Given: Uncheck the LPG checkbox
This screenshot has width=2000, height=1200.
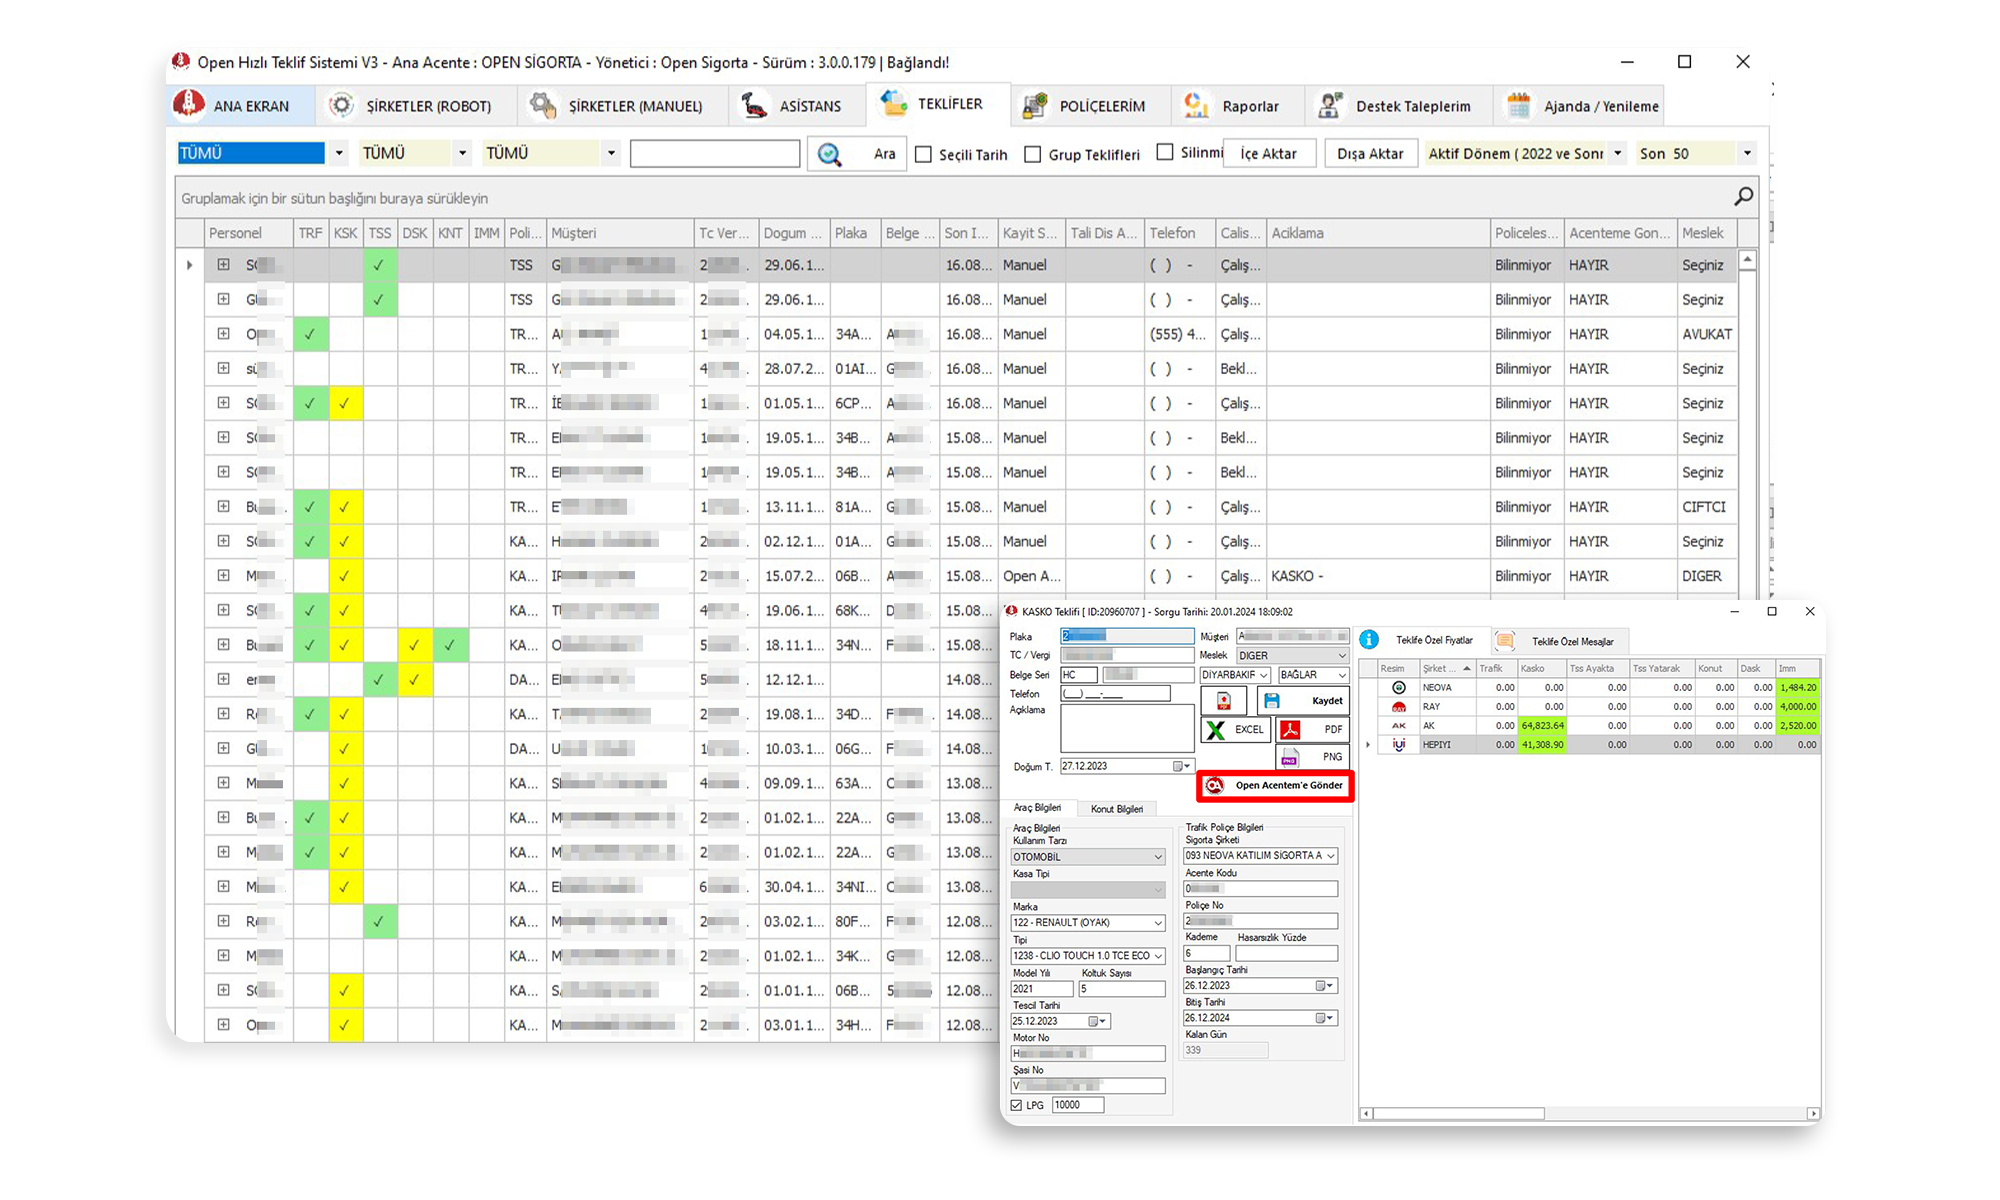Looking at the screenshot, I should 1017,1106.
